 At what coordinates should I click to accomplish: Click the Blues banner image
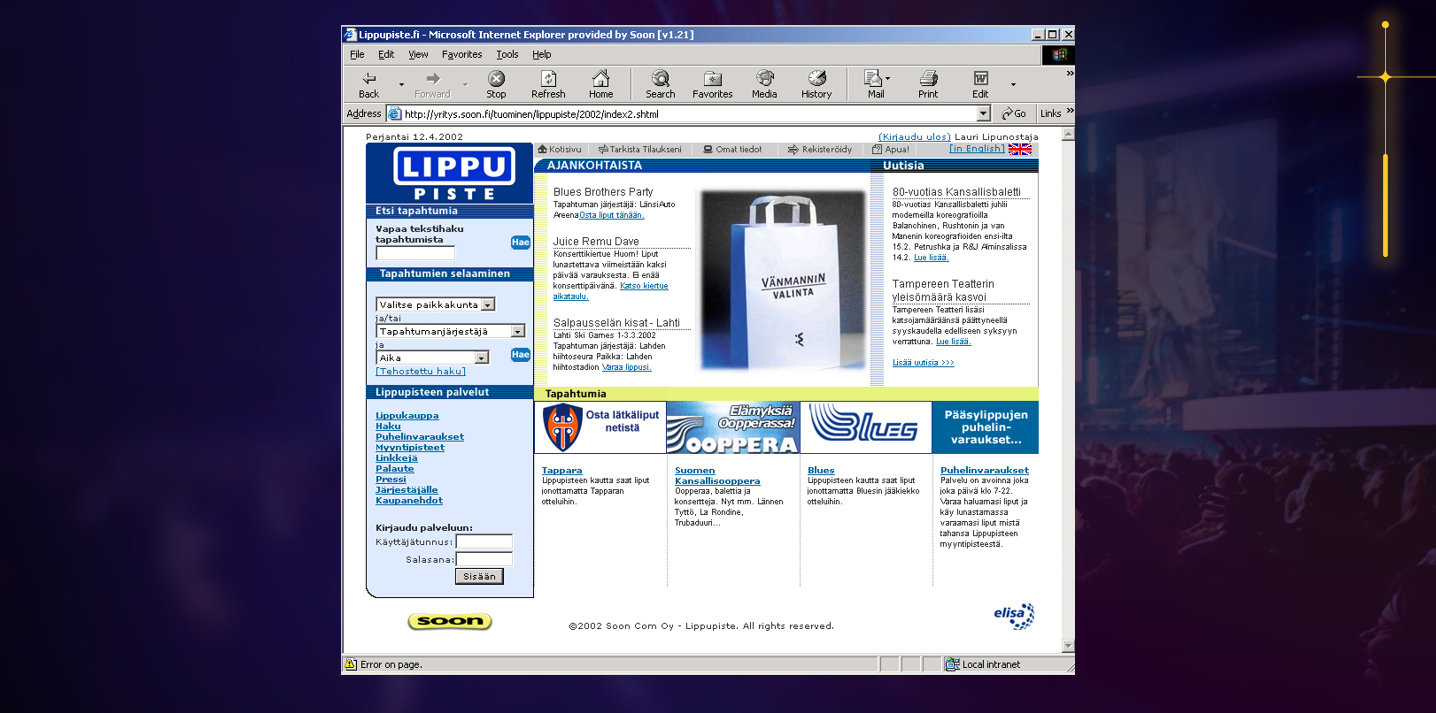pos(865,427)
